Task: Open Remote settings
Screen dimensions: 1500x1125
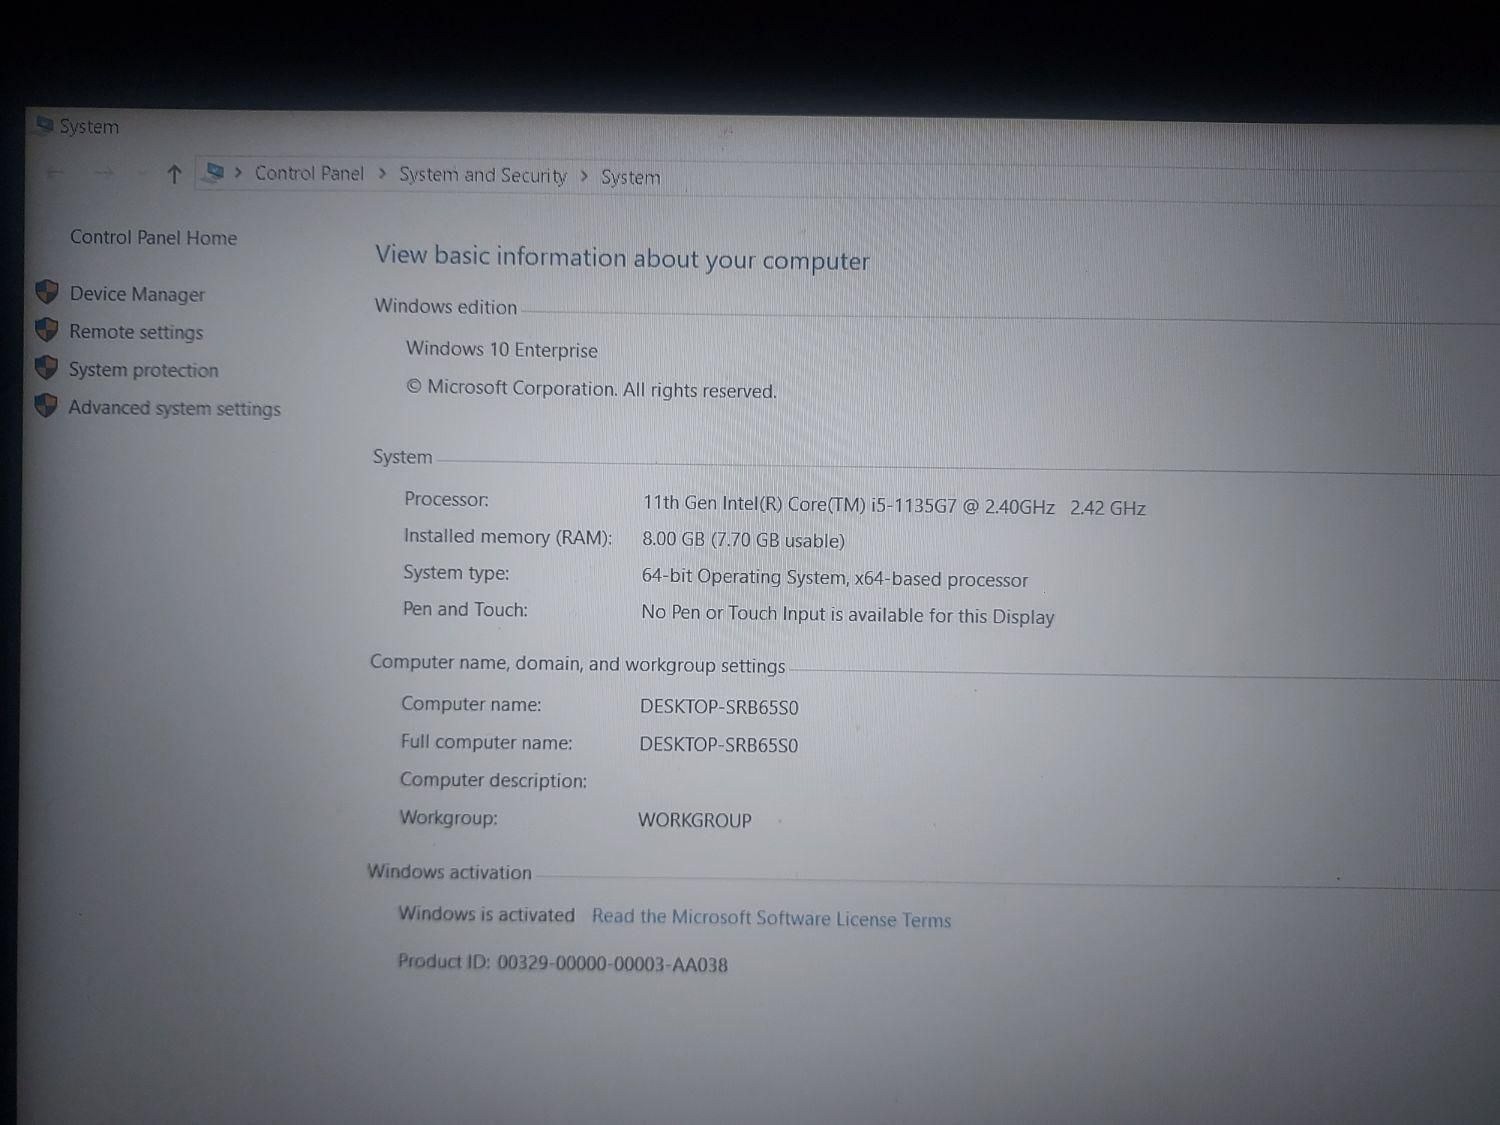Action: 136,332
